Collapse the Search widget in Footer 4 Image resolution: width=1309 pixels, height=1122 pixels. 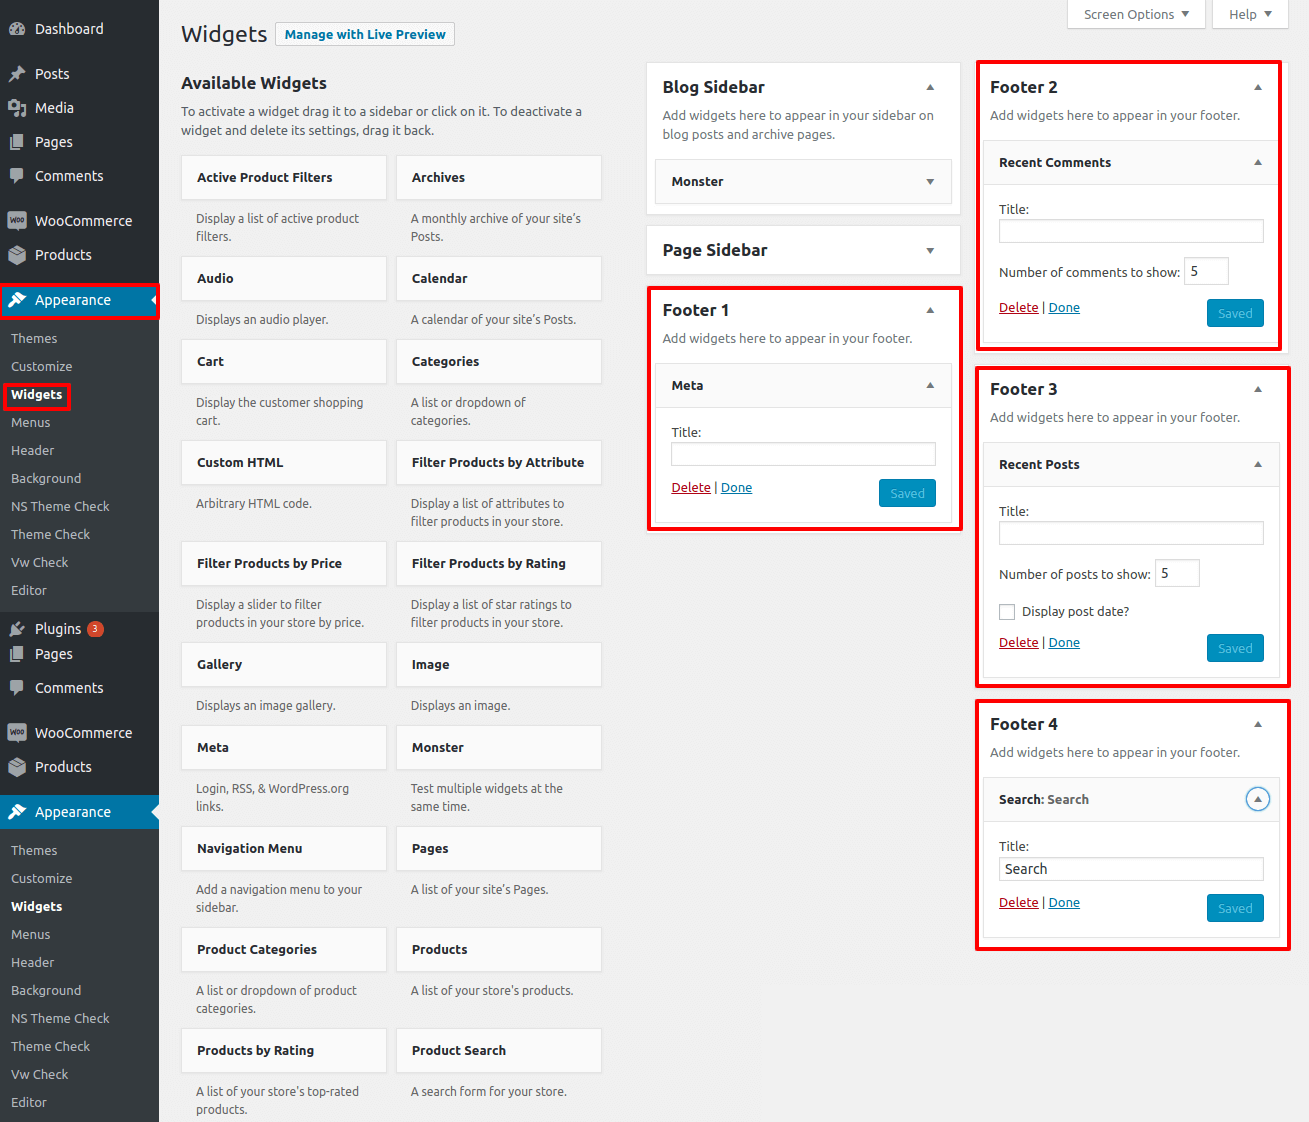[1257, 799]
